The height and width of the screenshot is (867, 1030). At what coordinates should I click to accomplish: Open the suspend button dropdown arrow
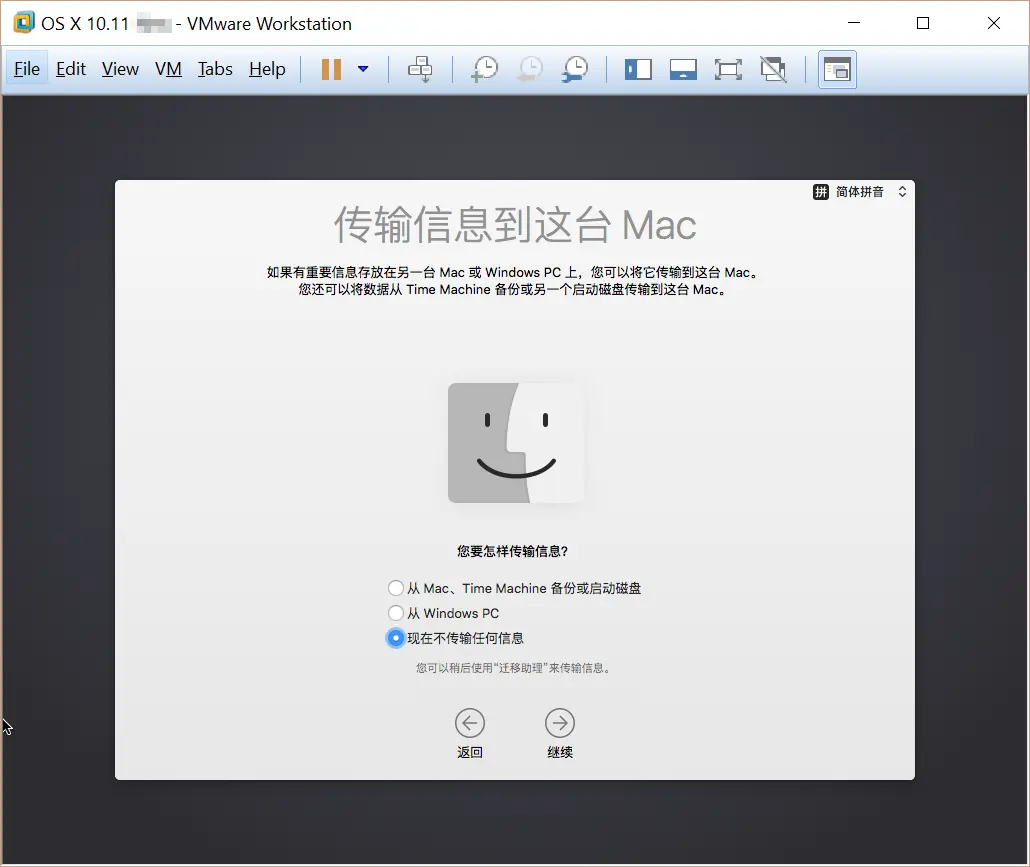(363, 69)
